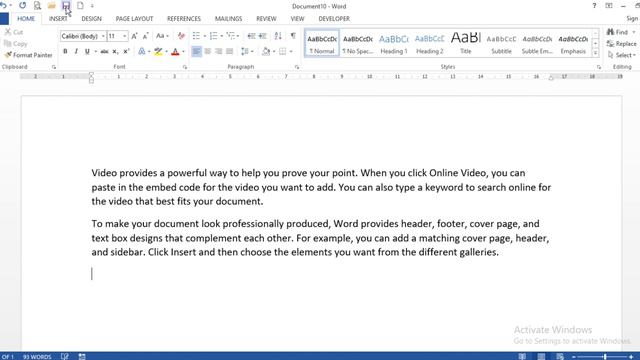Click the Cut scissors command

pos(13,32)
